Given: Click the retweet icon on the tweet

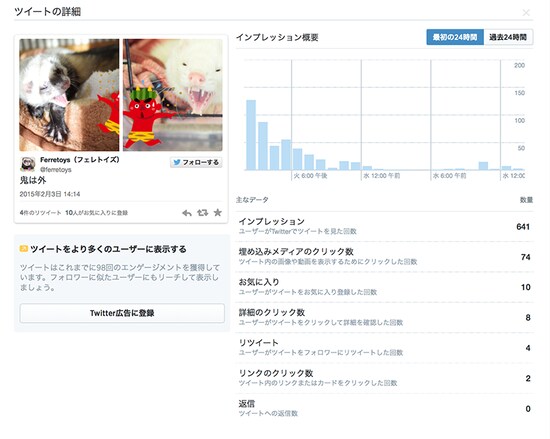Looking at the screenshot, I should [202, 212].
